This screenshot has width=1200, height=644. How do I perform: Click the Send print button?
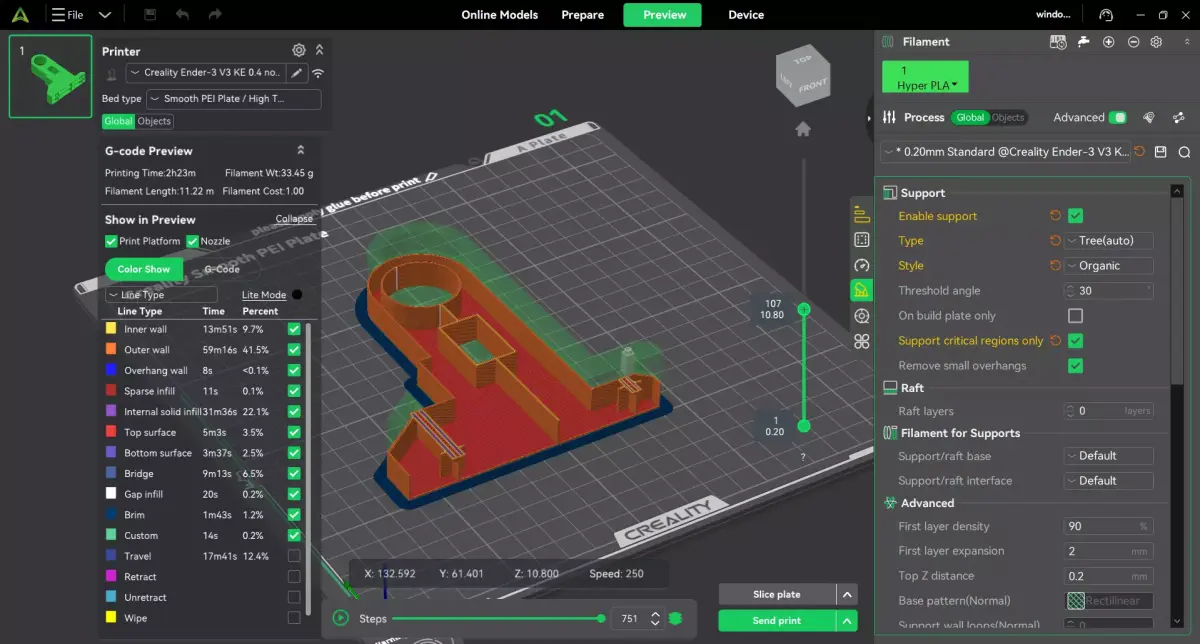[x=777, y=621]
